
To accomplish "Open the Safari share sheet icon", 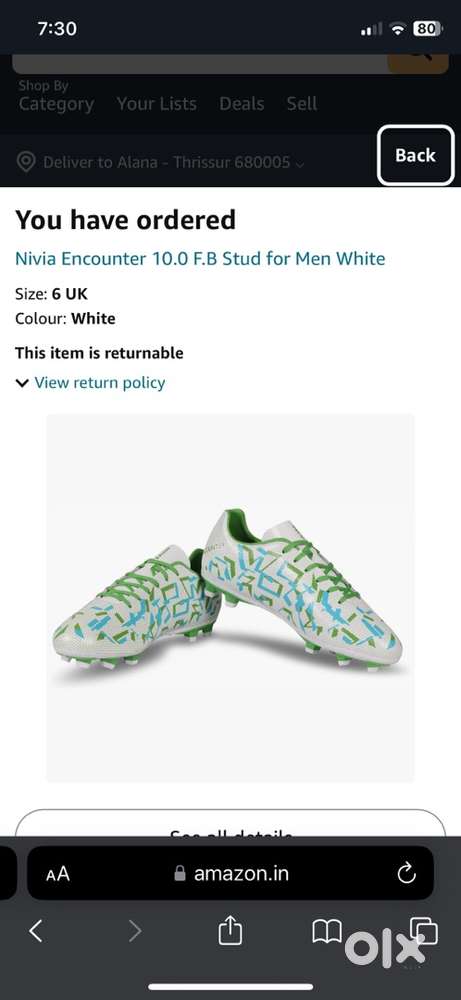I will point(230,930).
